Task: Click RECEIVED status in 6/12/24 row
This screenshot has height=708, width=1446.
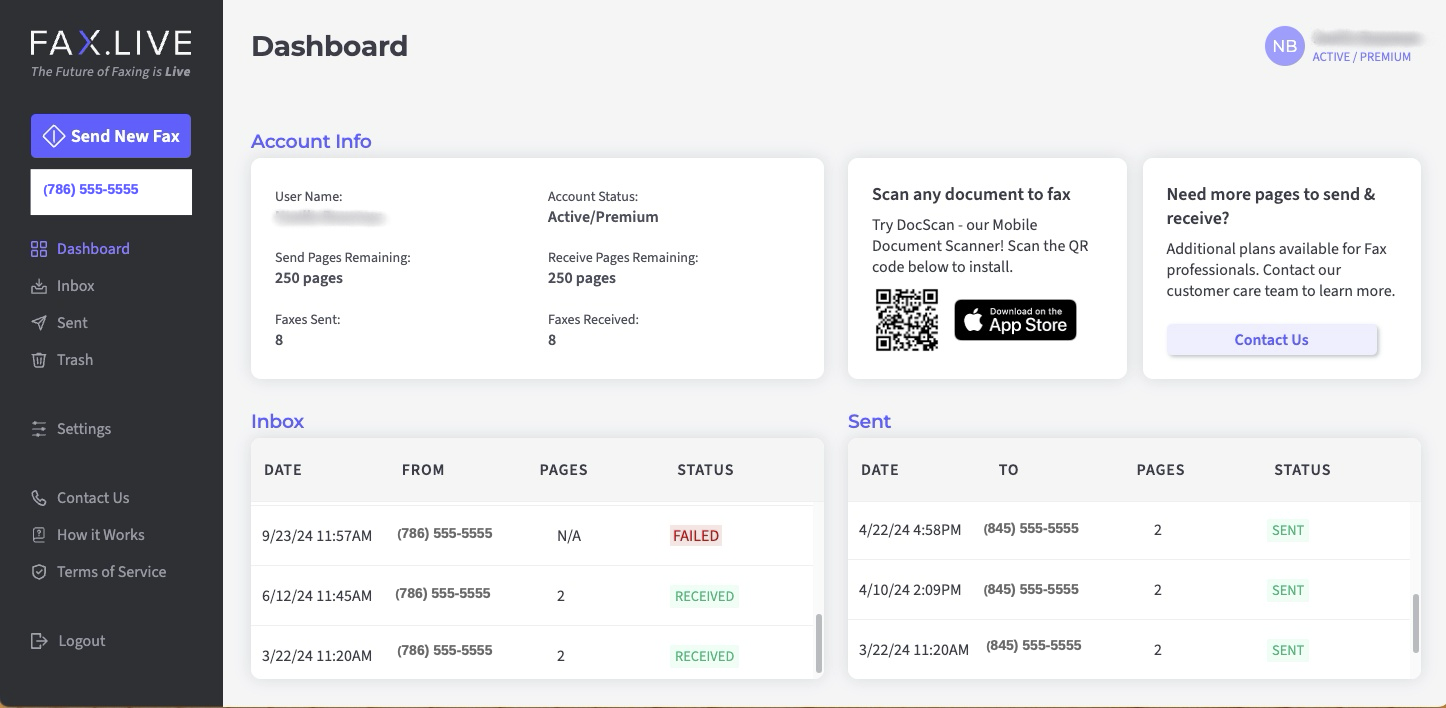Action: click(x=704, y=596)
